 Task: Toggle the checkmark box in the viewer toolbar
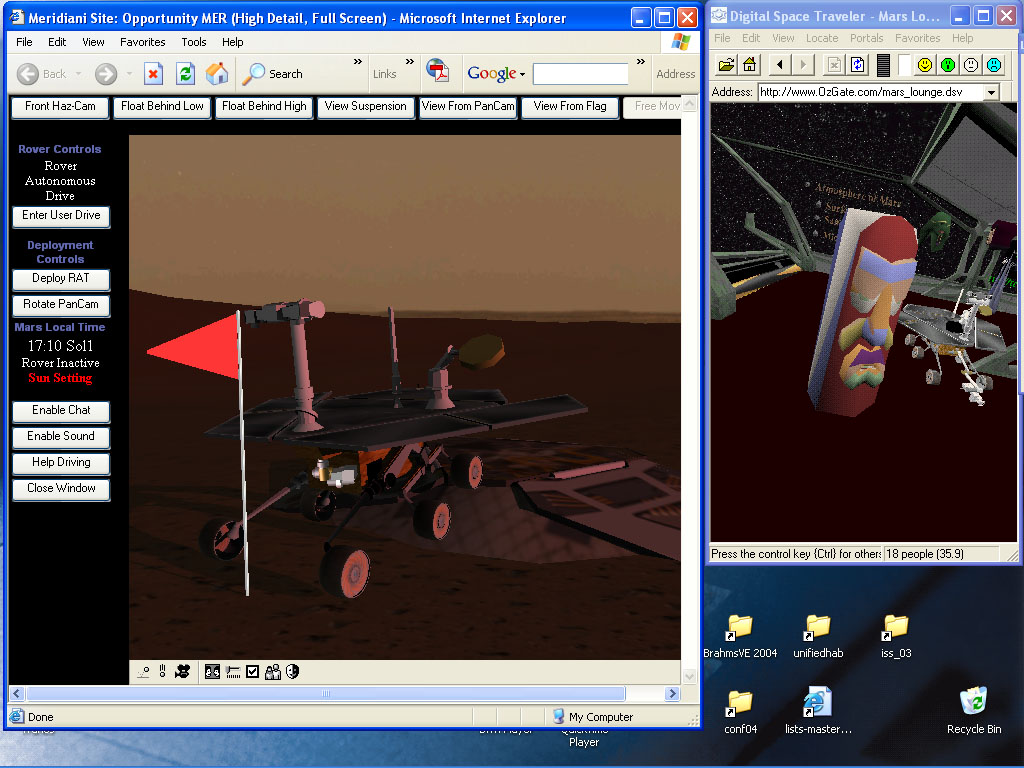point(253,672)
